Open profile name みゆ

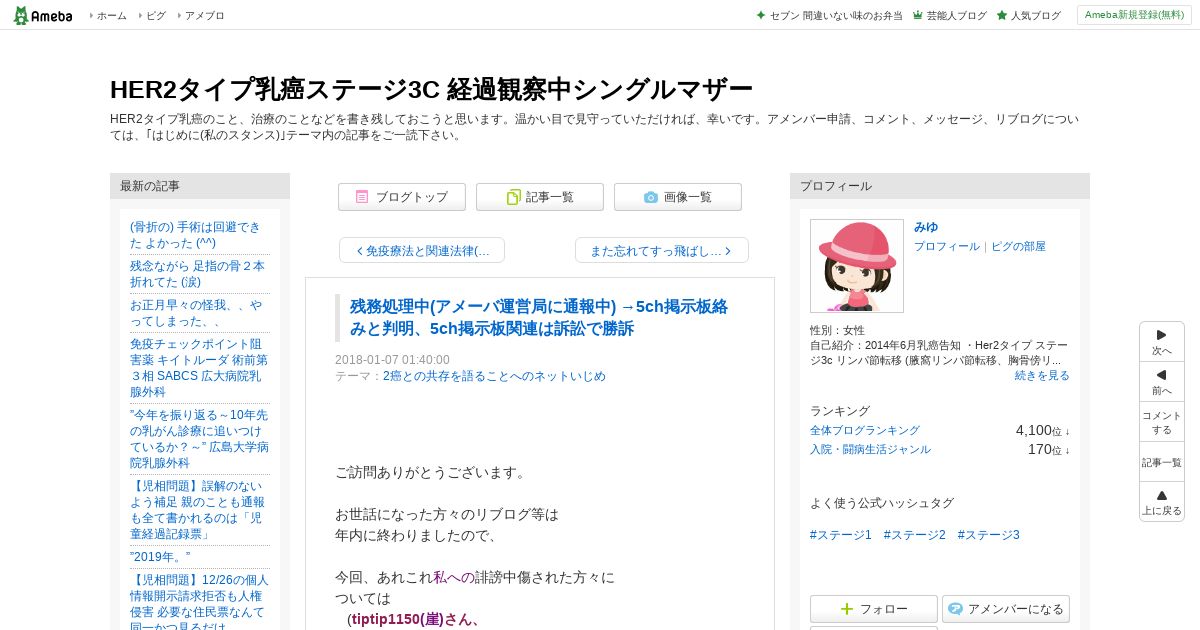tap(926, 227)
